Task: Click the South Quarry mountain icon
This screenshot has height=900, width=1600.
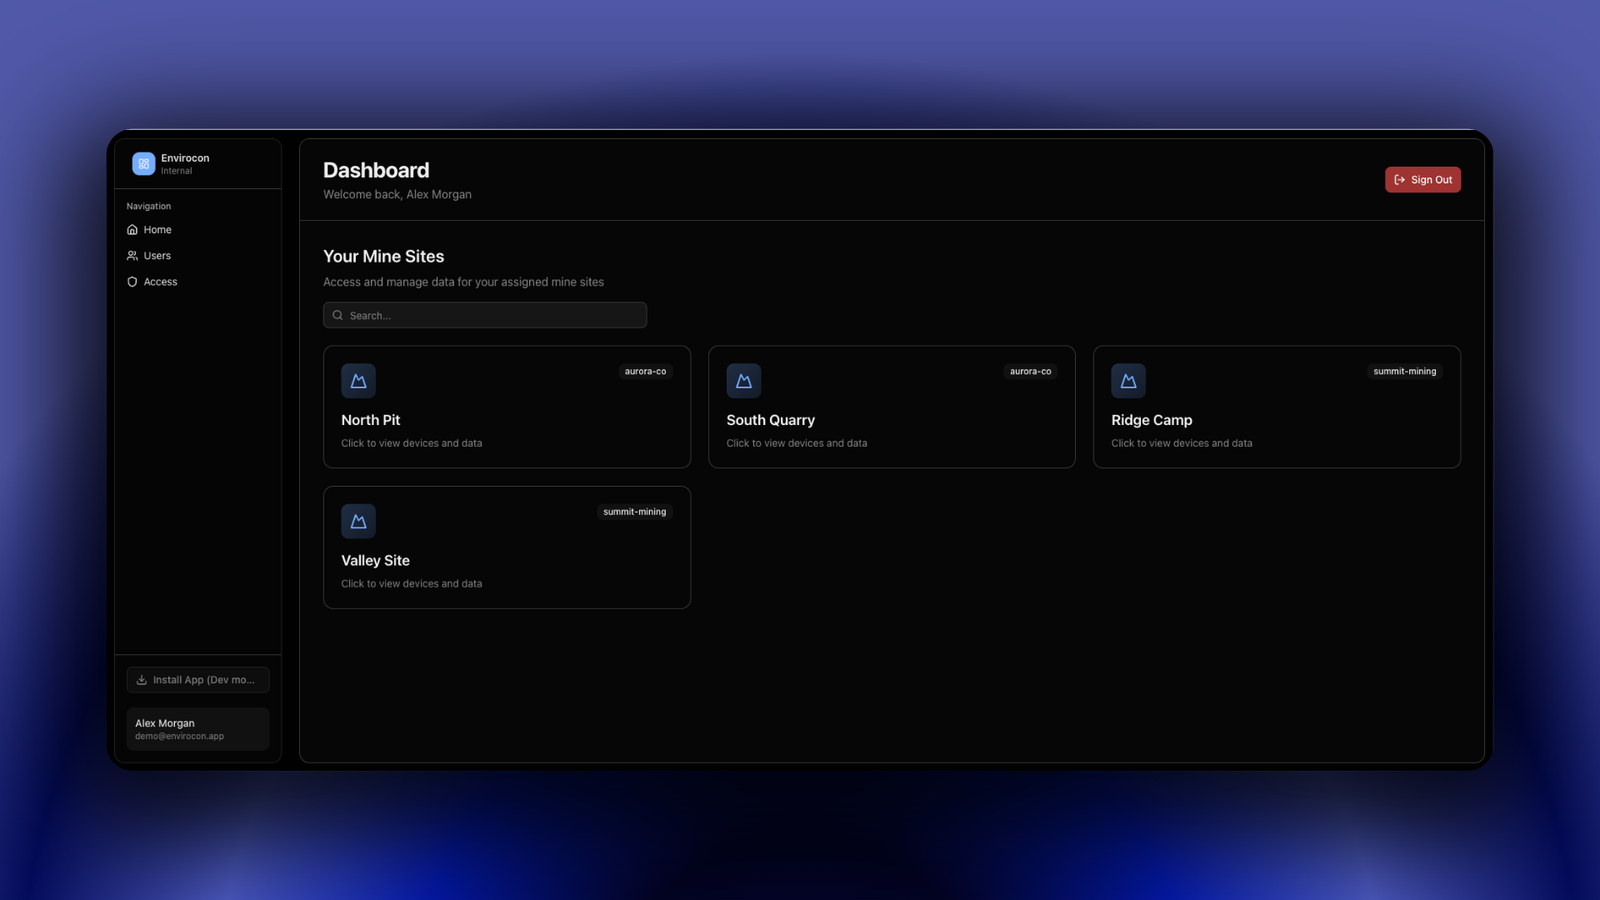Action: pyautogui.click(x=743, y=381)
